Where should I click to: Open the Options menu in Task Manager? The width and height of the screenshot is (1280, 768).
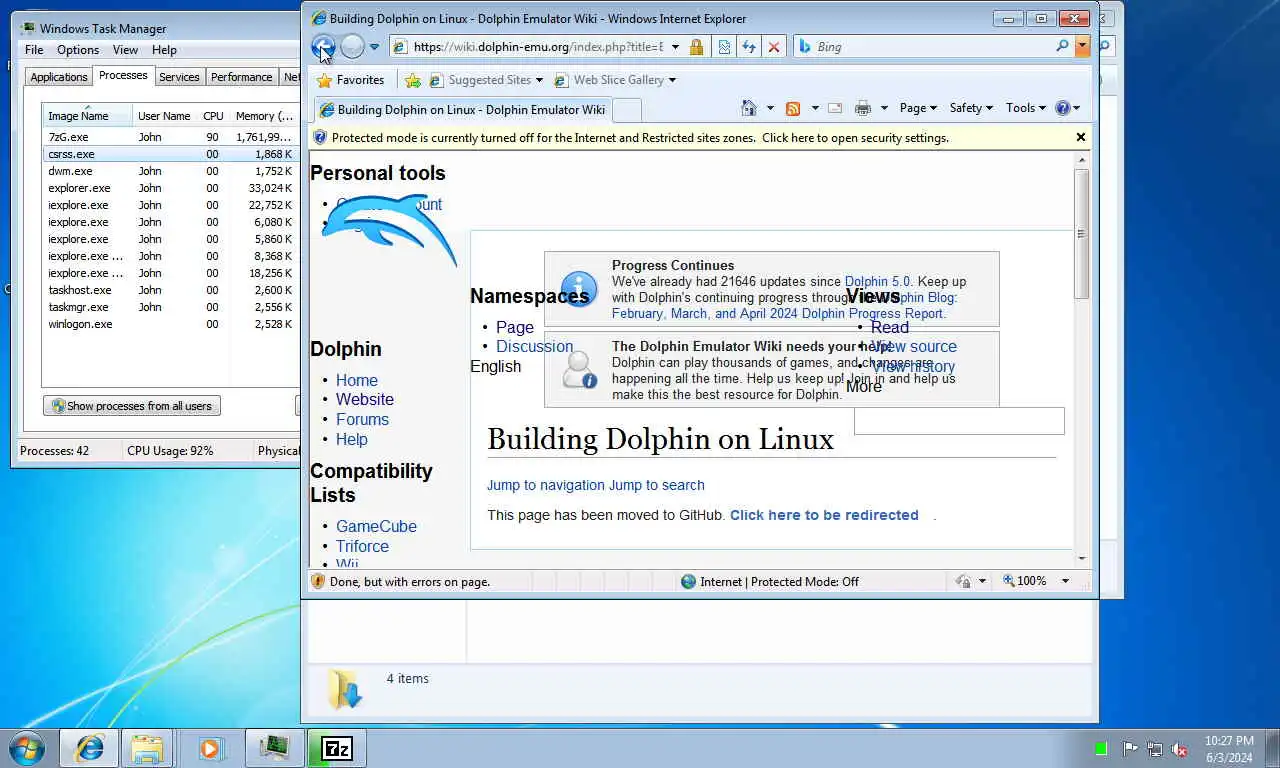[78, 50]
